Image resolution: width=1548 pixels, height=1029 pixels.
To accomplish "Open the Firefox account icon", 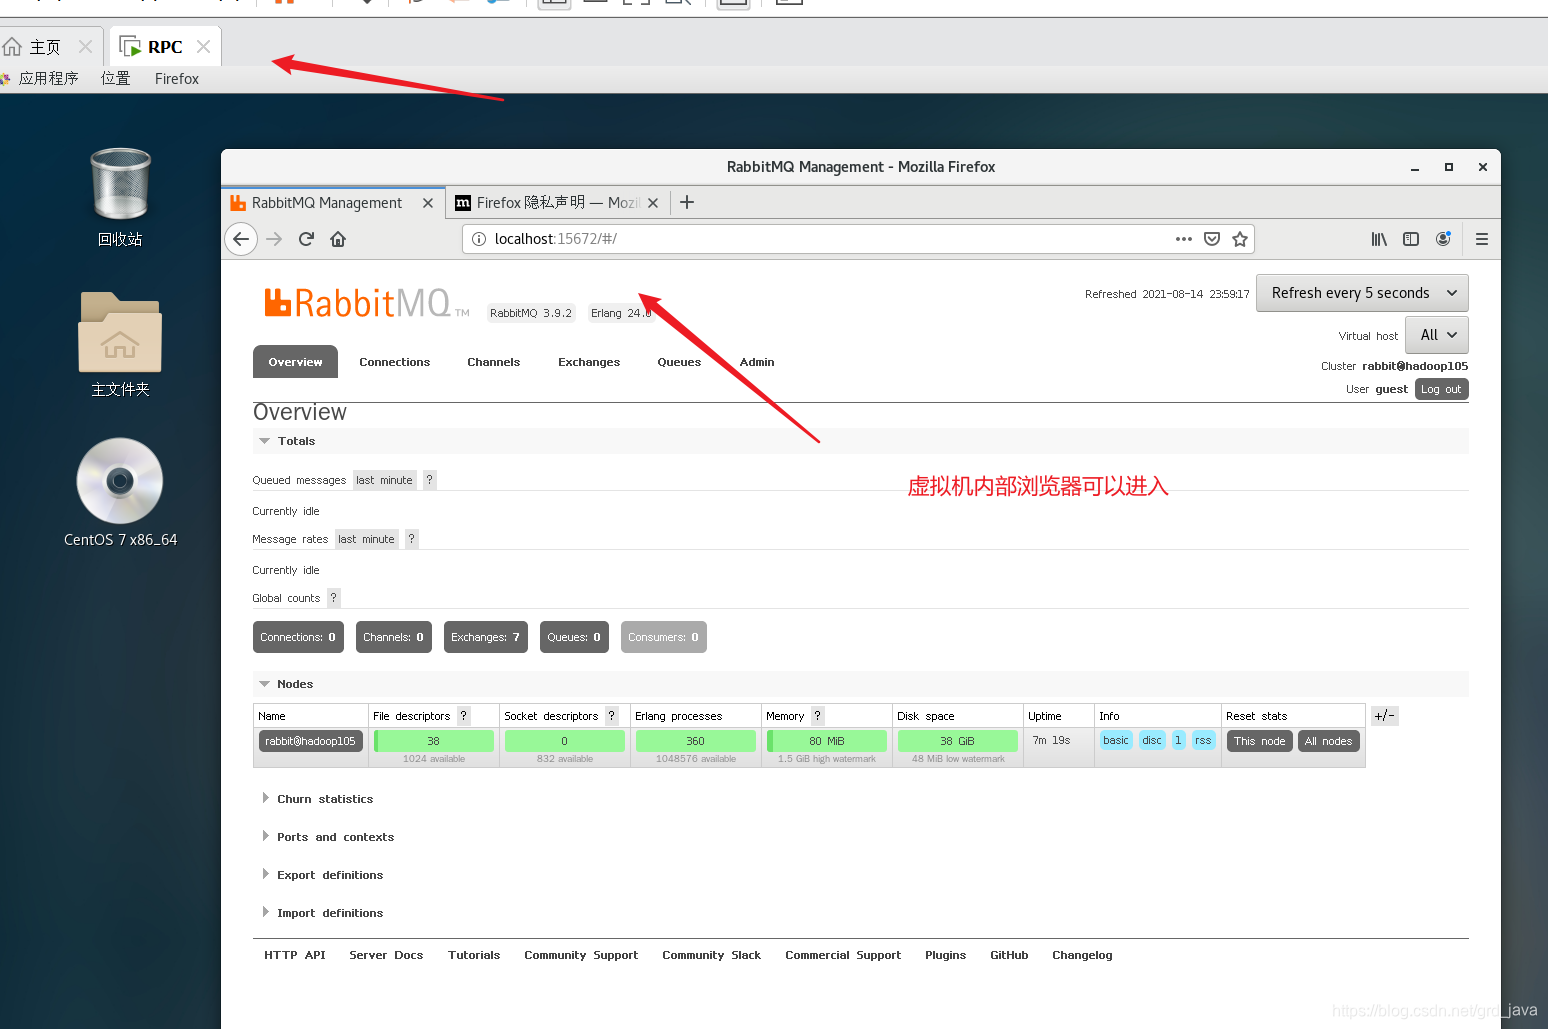I will coord(1443,239).
